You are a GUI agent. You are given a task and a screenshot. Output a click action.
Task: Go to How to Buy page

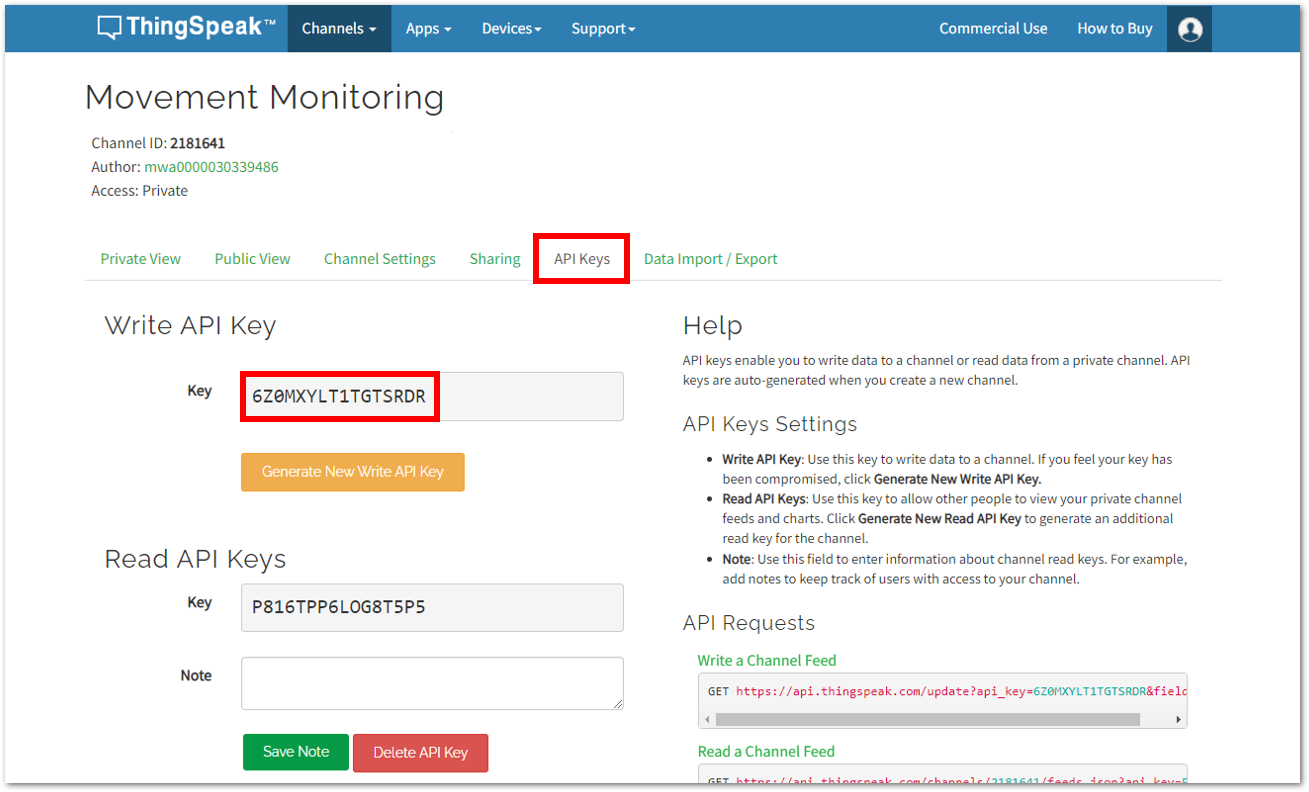1115,29
